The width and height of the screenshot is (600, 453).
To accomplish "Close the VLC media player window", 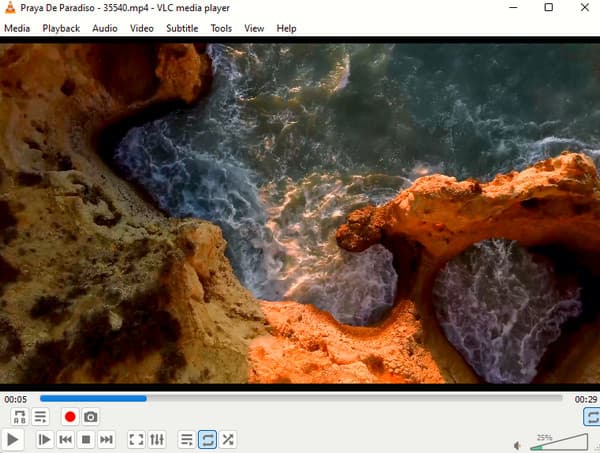I will (585, 7).
